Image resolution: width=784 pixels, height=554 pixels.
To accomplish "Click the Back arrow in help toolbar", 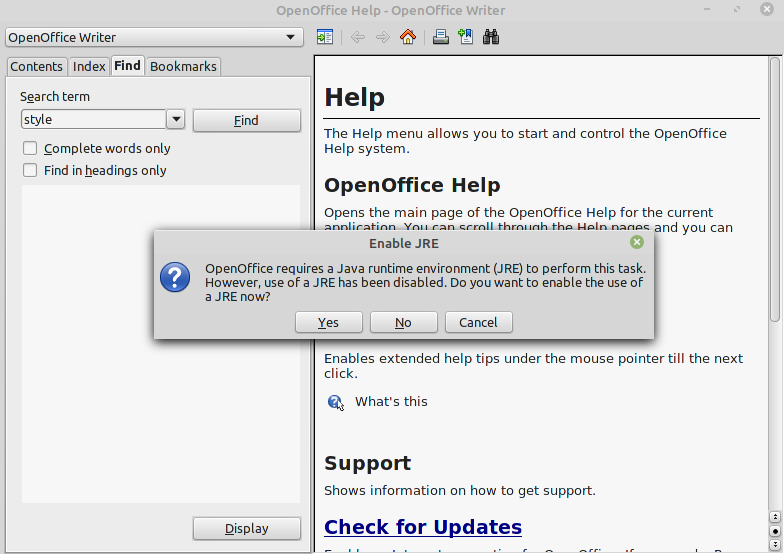I will coord(358,37).
